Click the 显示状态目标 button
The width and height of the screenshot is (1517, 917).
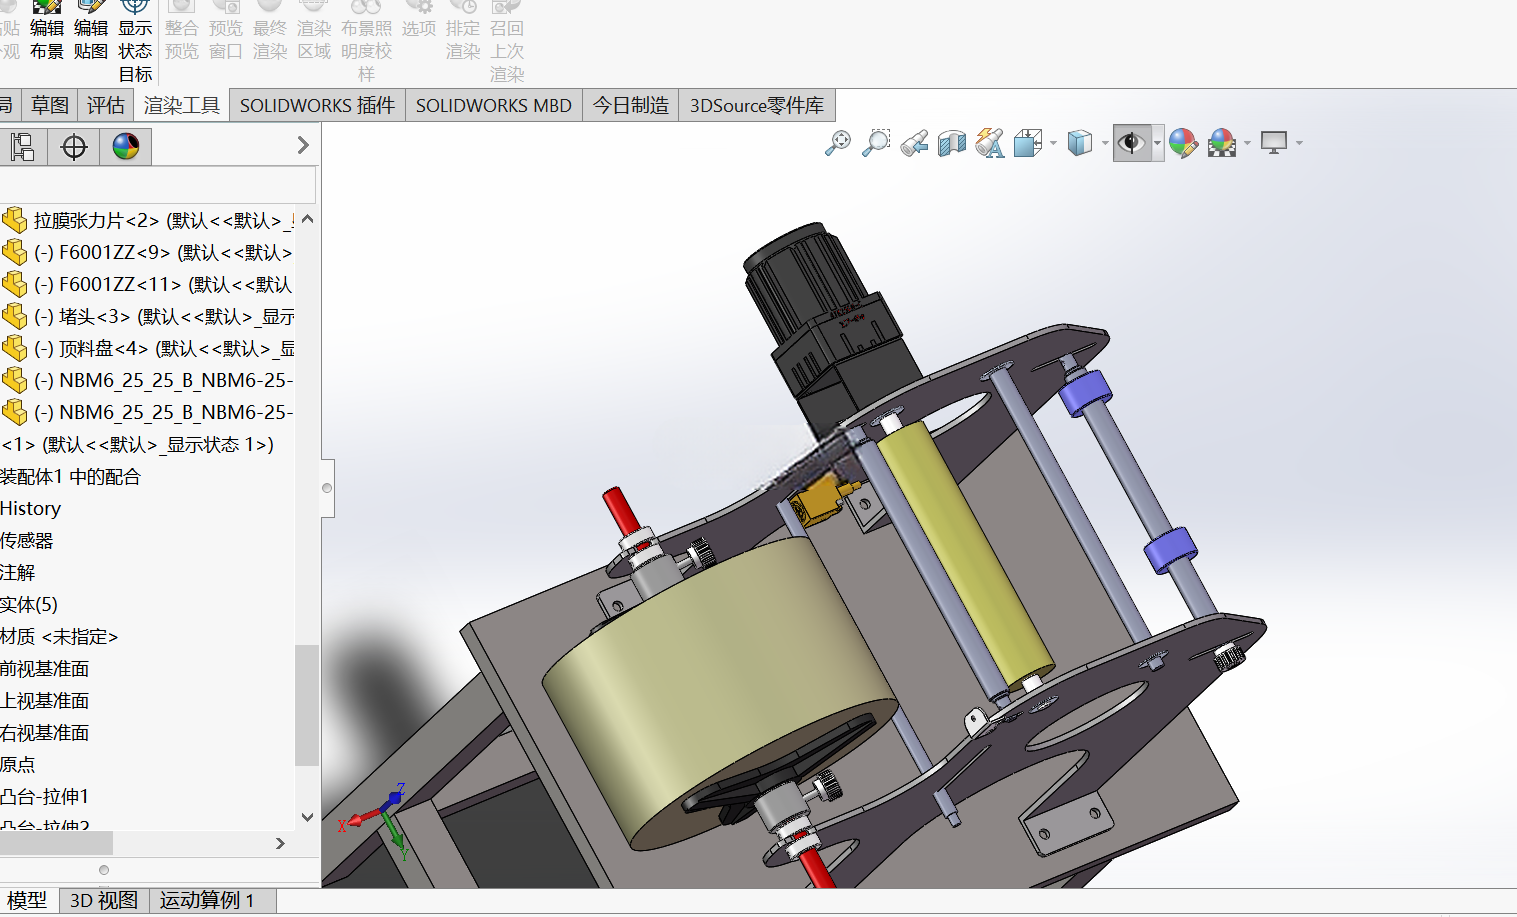(x=135, y=41)
